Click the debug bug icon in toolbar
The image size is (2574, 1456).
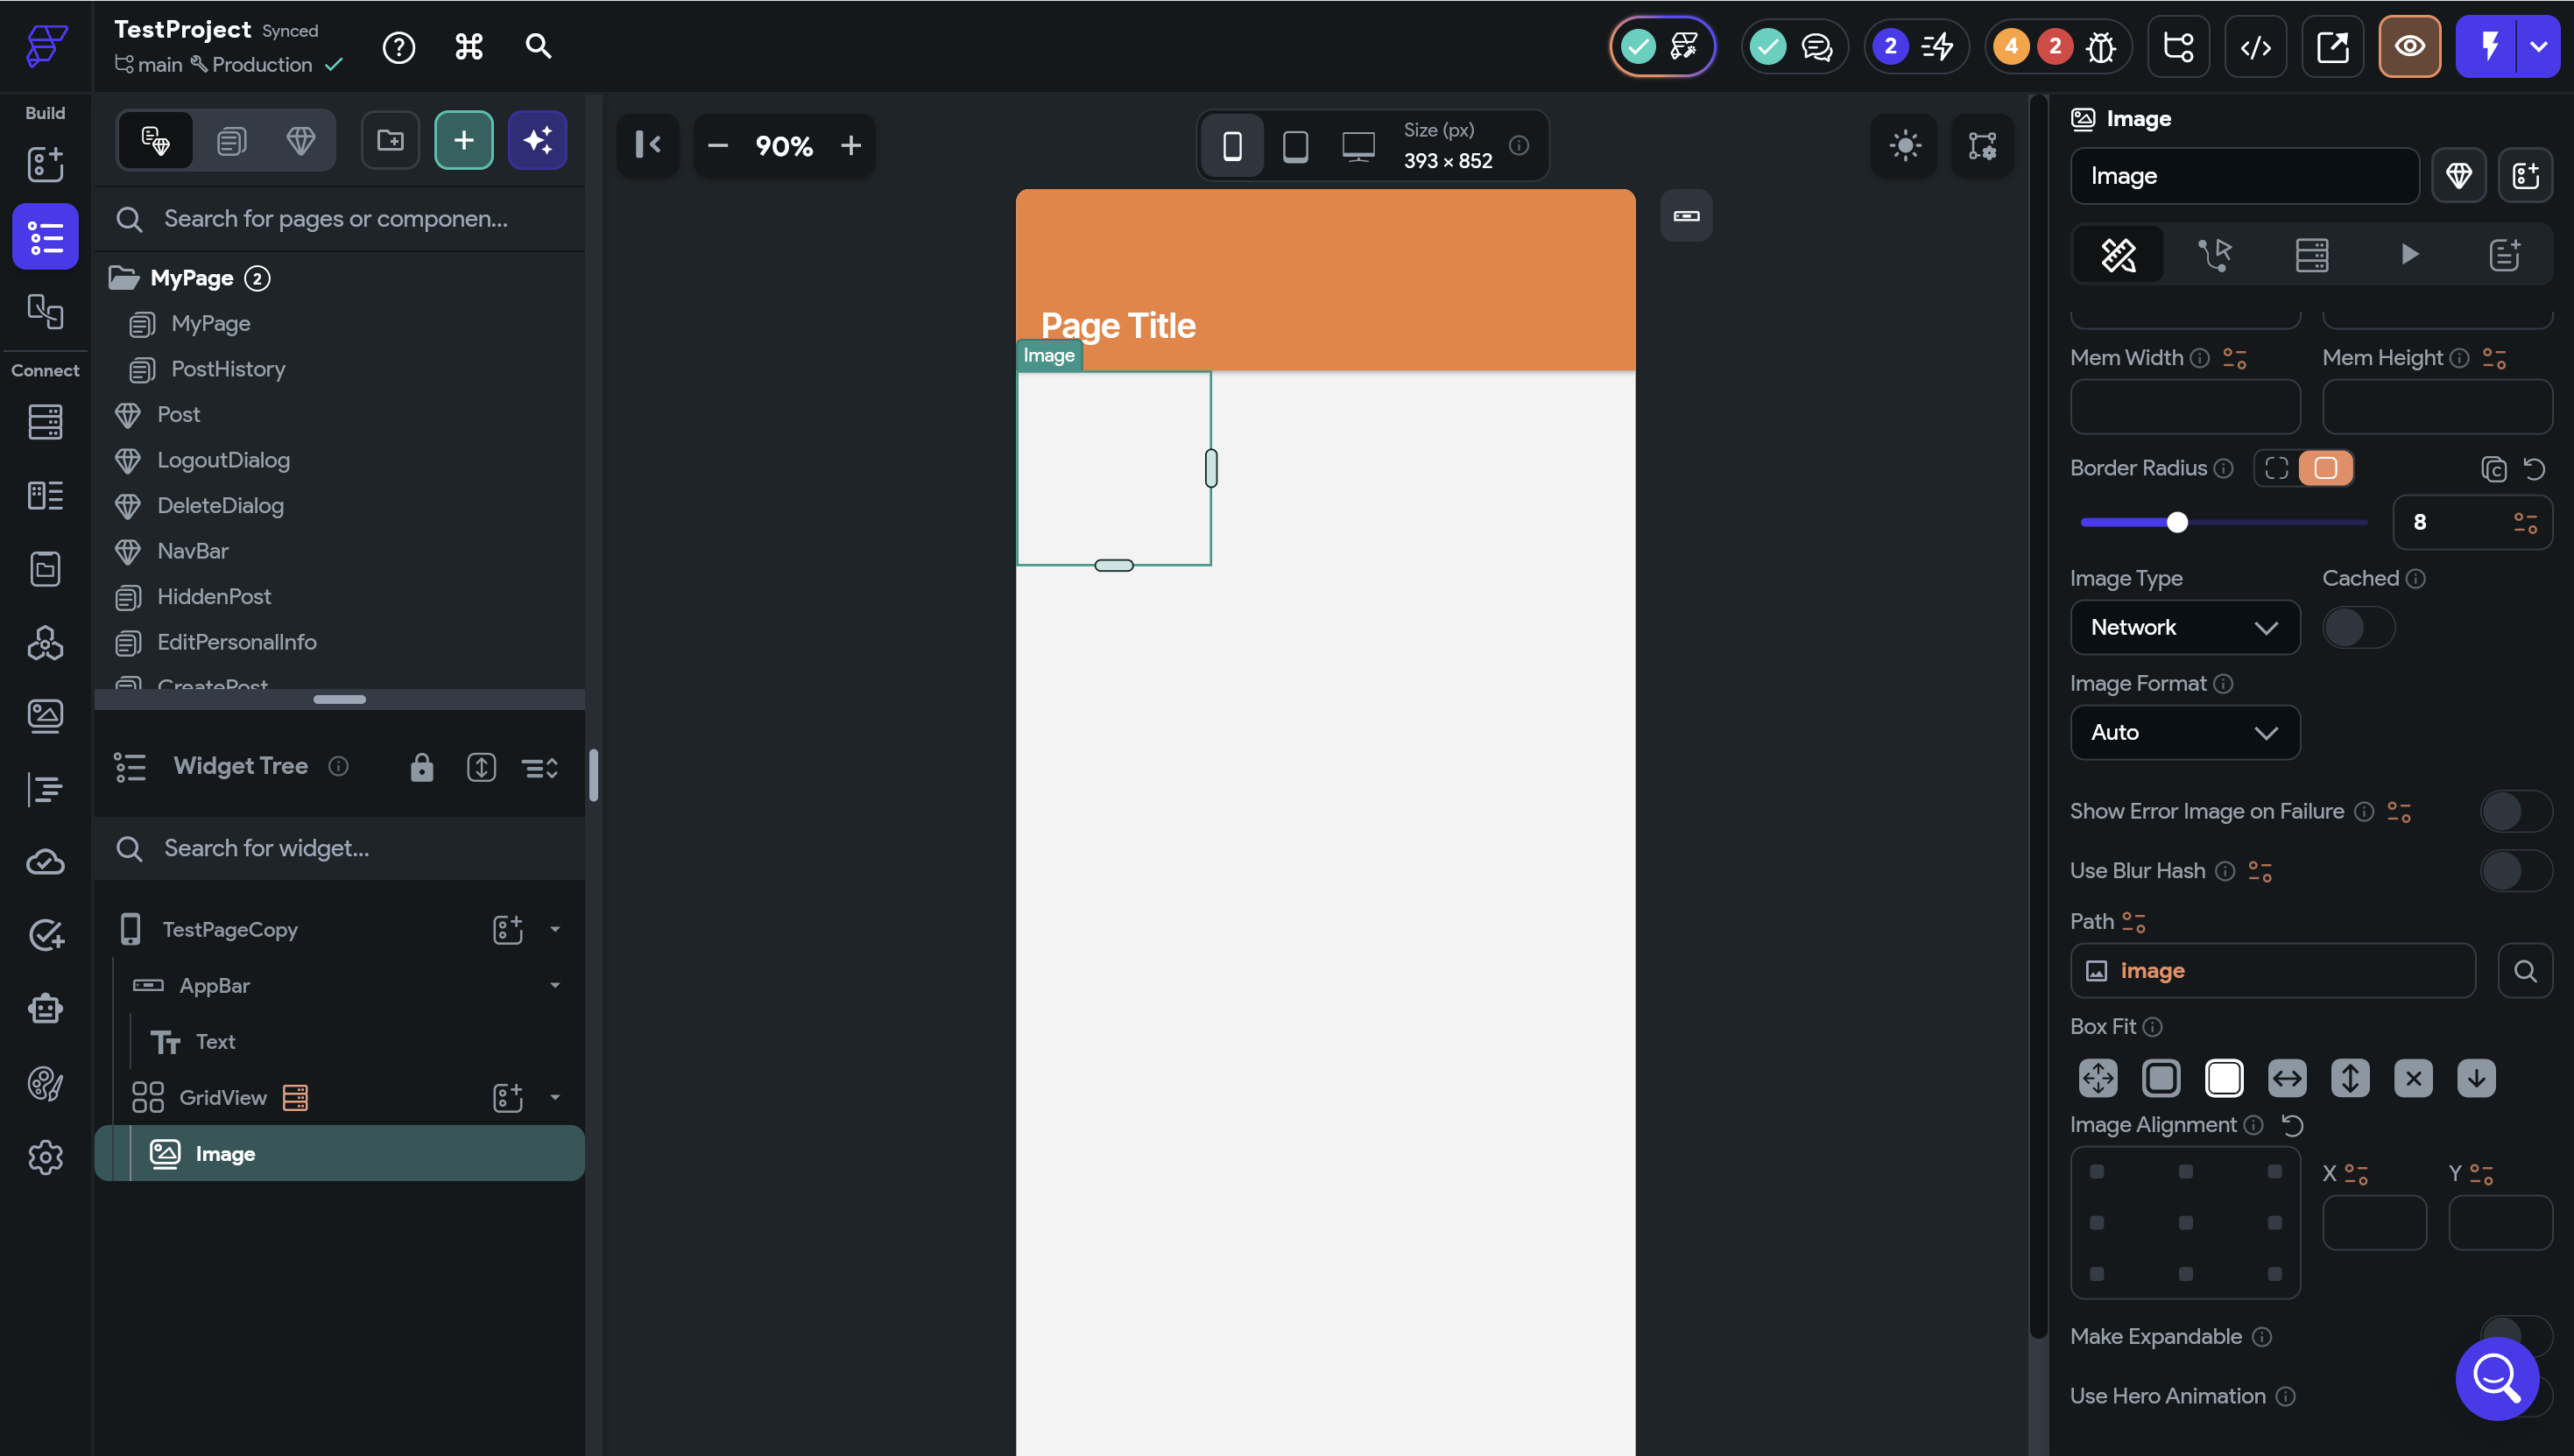point(2100,47)
